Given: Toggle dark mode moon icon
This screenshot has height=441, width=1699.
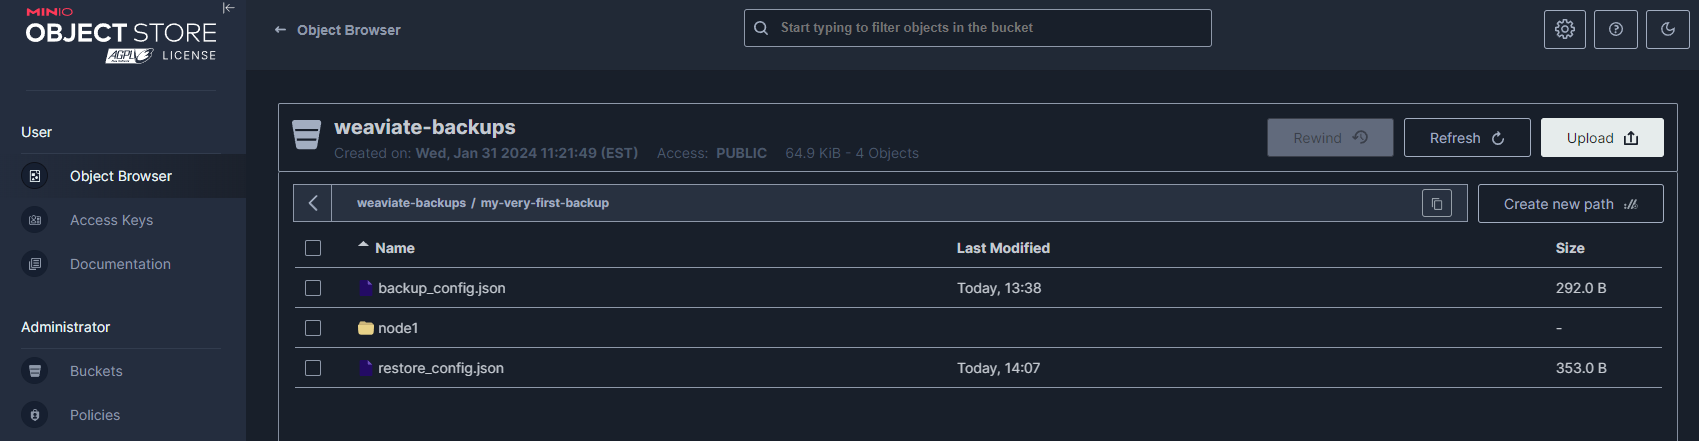Looking at the screenshot, I should (x=1668, y=30).
